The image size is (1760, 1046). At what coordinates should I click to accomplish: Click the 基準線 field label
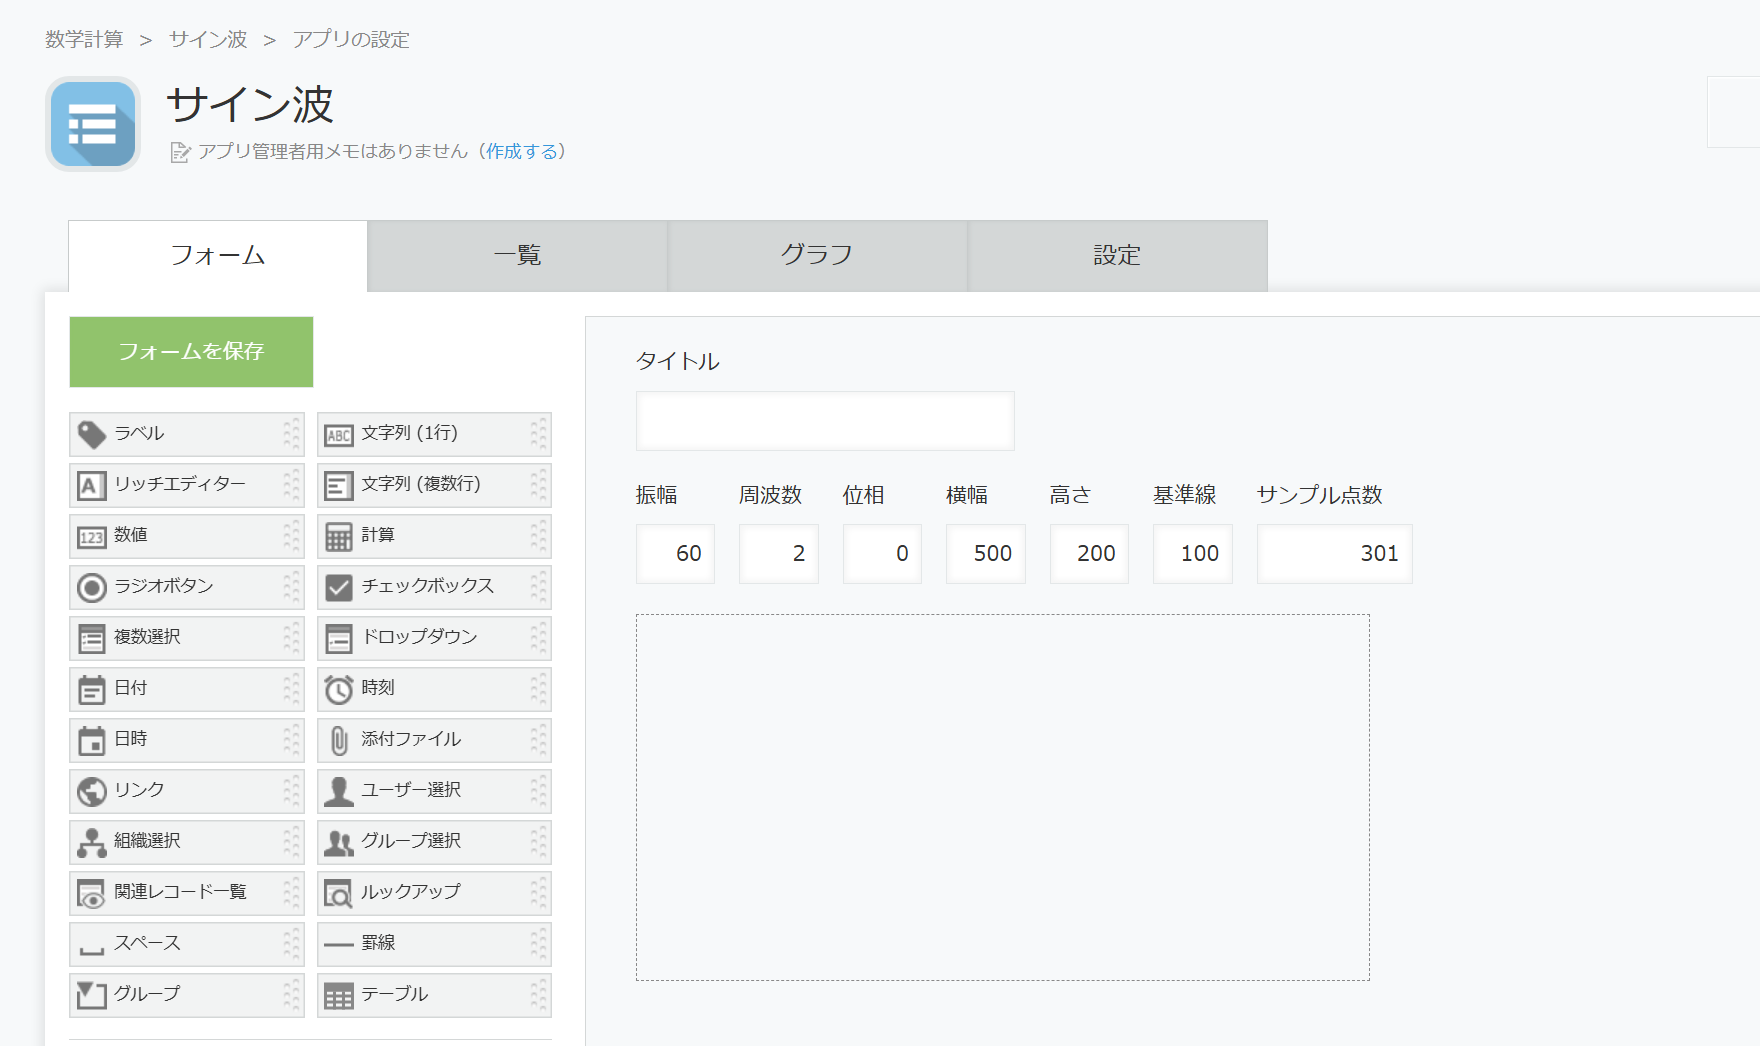1185,495
